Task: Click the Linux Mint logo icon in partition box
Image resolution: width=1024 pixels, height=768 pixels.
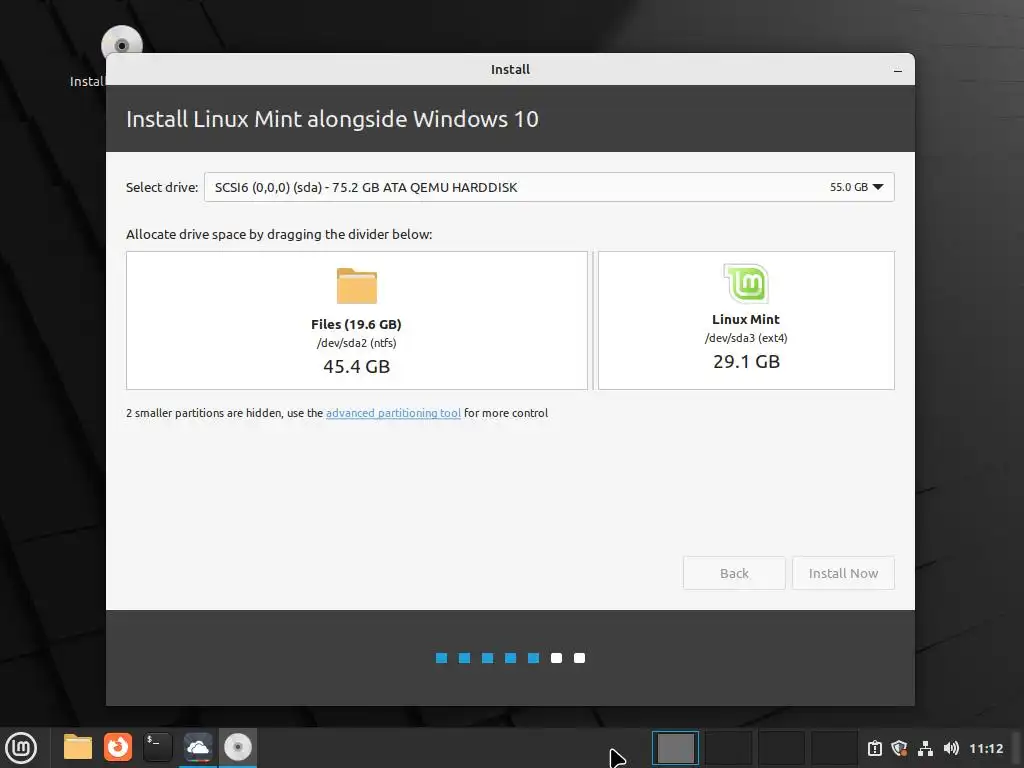Action: (746, 283)
